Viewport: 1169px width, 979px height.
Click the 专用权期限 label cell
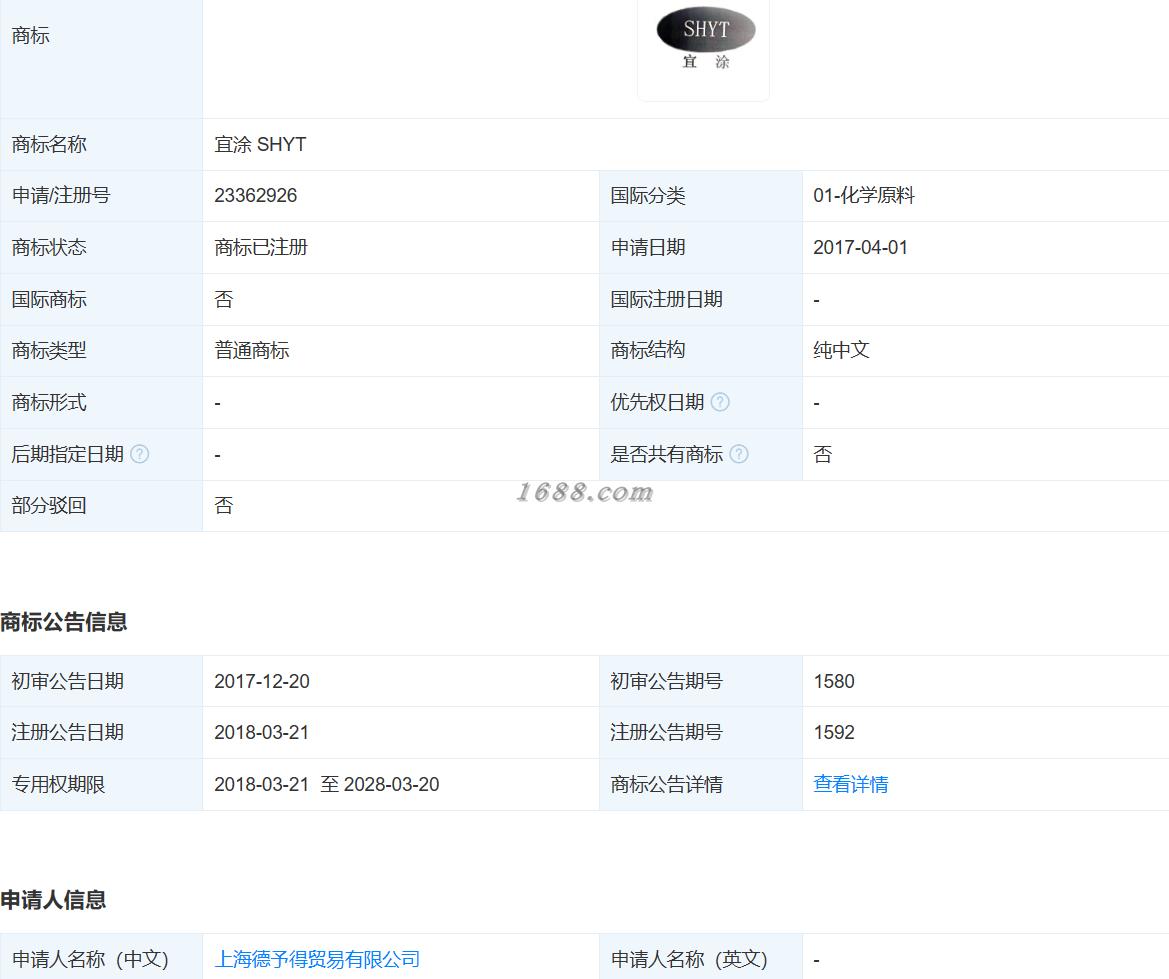point(101,784)
